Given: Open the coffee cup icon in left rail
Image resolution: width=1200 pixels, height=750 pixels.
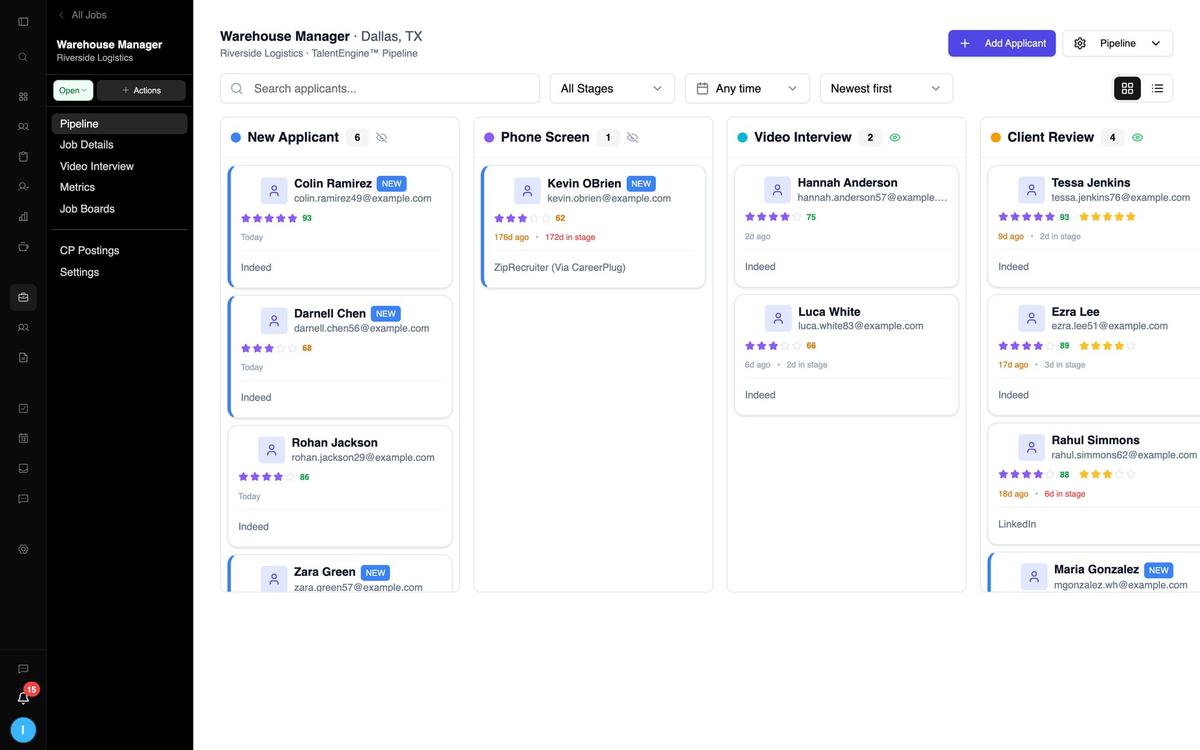Looking at the screenshot, I should click(x=23, y=246).
